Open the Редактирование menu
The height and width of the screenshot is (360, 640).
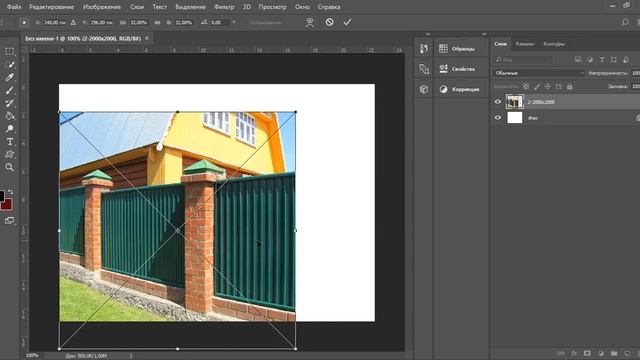coord(51,7)
